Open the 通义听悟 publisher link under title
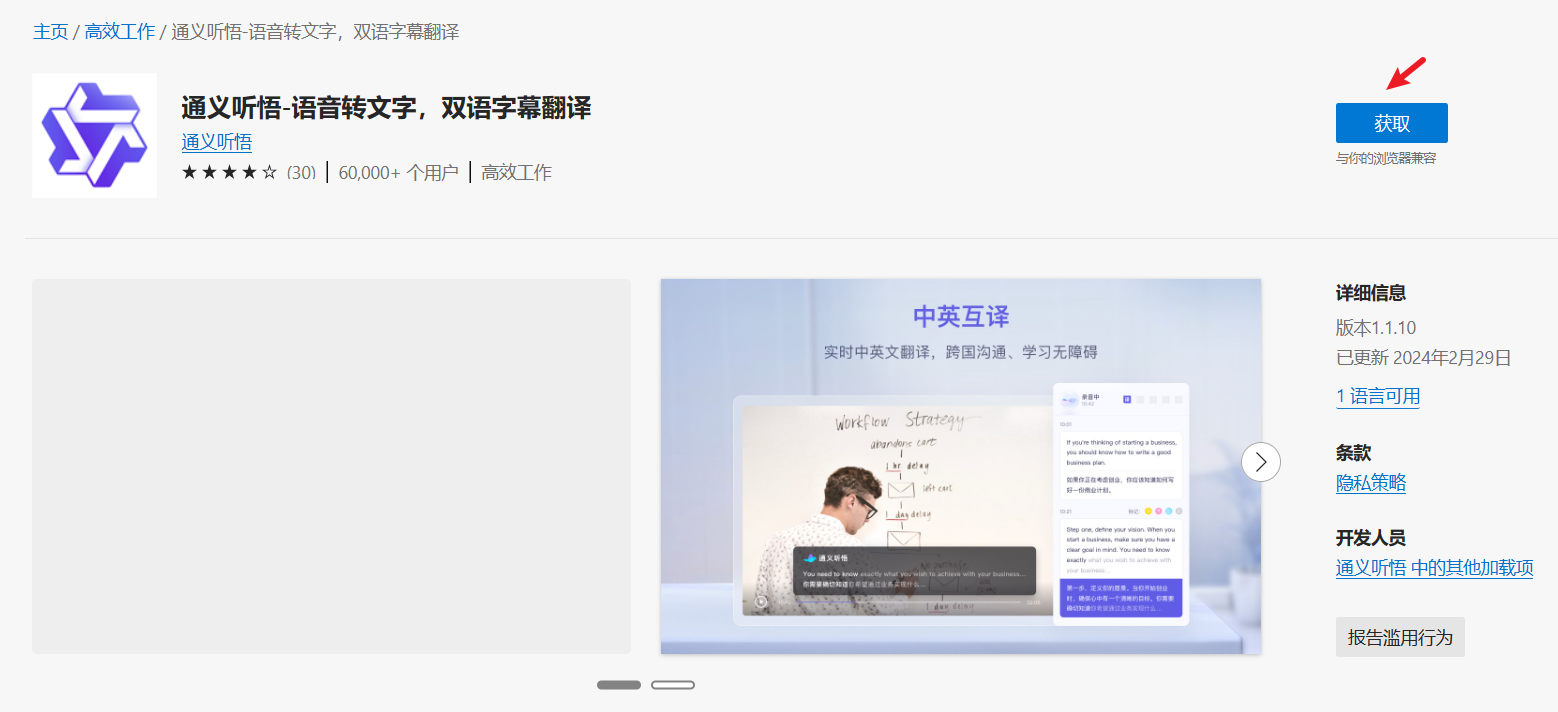The image size is (1558, 712). tap(217, 142)
